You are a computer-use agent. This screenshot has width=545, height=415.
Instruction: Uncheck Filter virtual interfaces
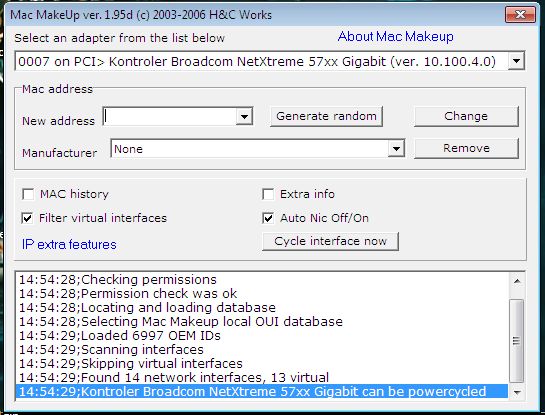[x=27, y=218]
